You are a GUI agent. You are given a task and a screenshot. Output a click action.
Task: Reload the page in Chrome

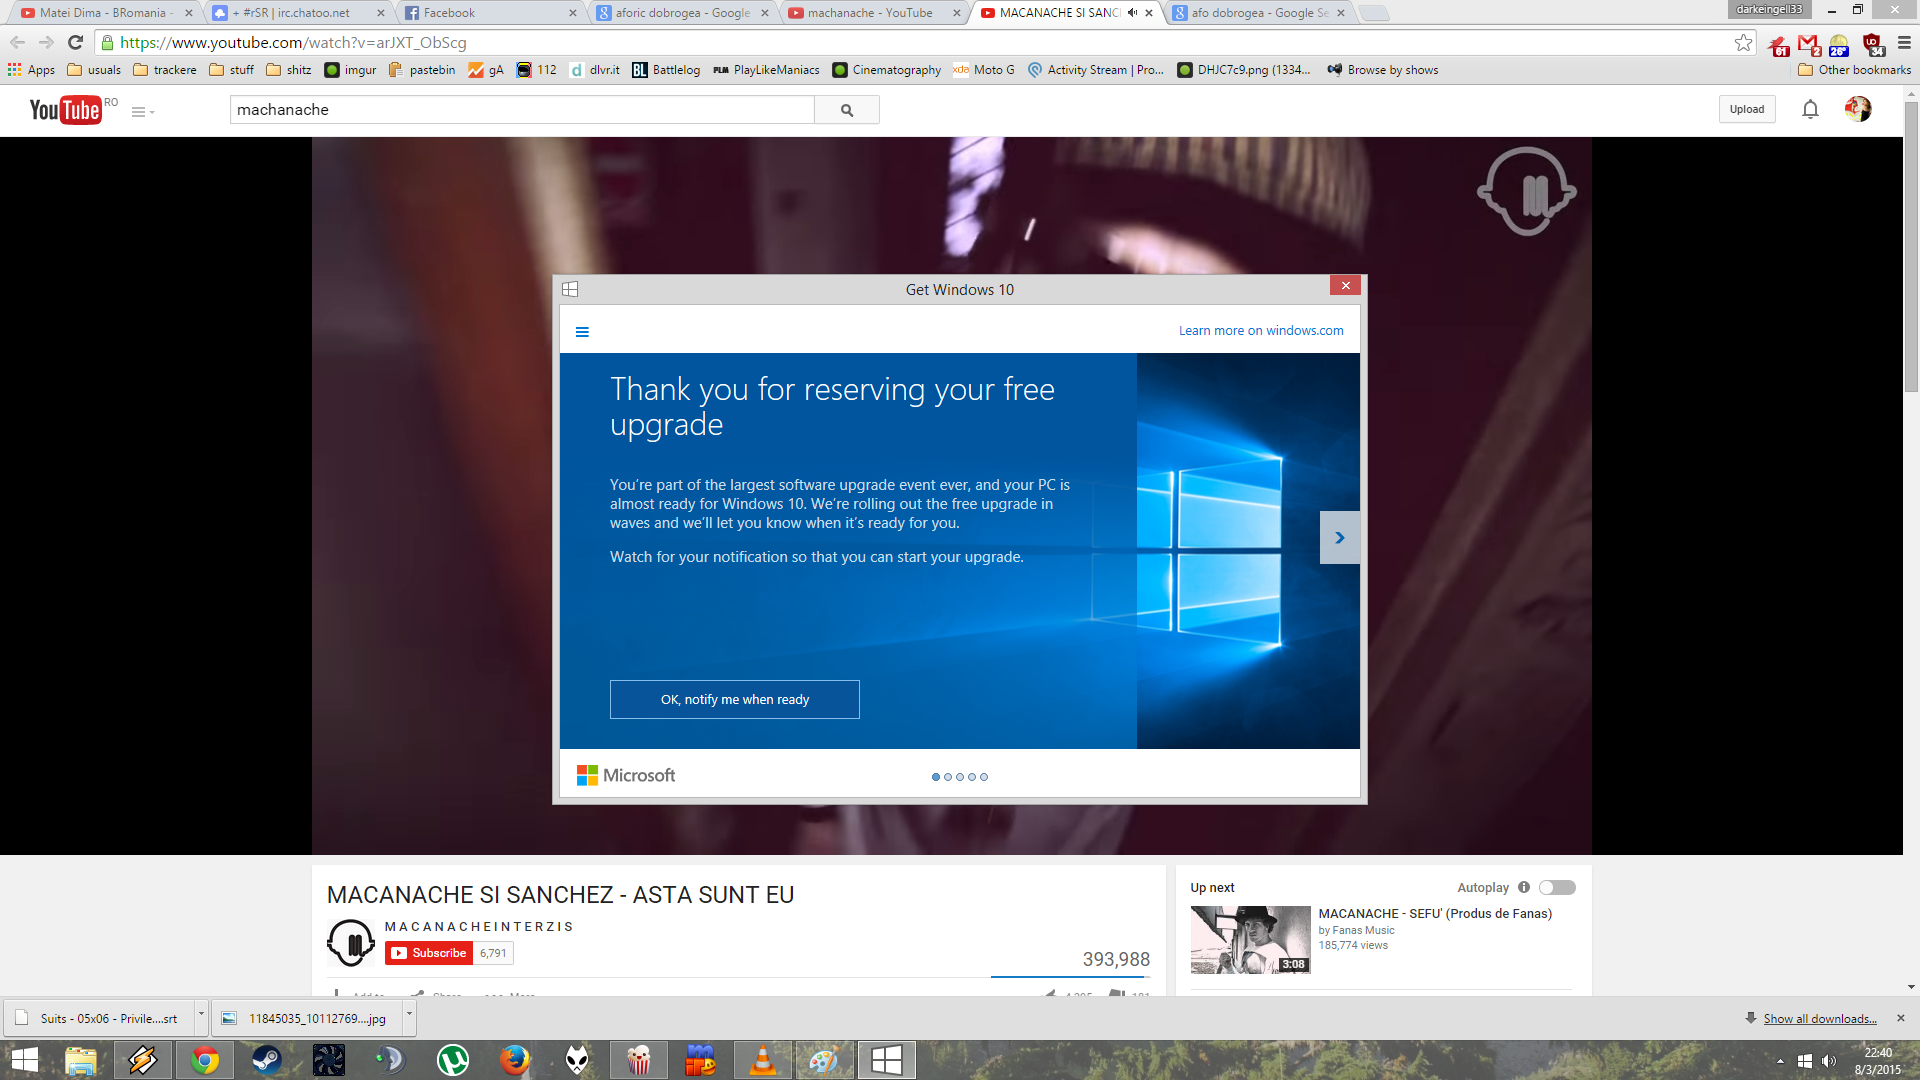75,42
